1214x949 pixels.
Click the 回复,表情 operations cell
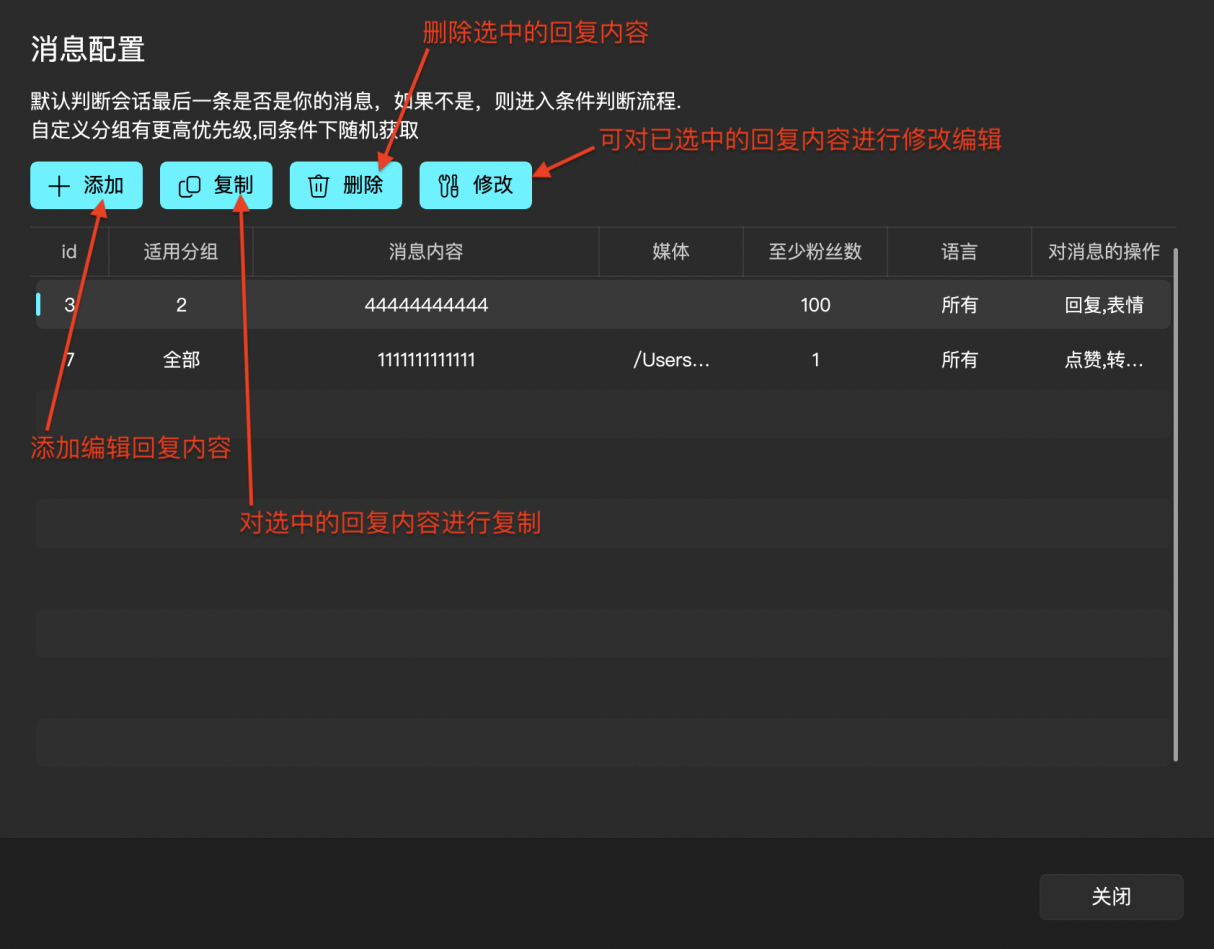click(1103, 305)
